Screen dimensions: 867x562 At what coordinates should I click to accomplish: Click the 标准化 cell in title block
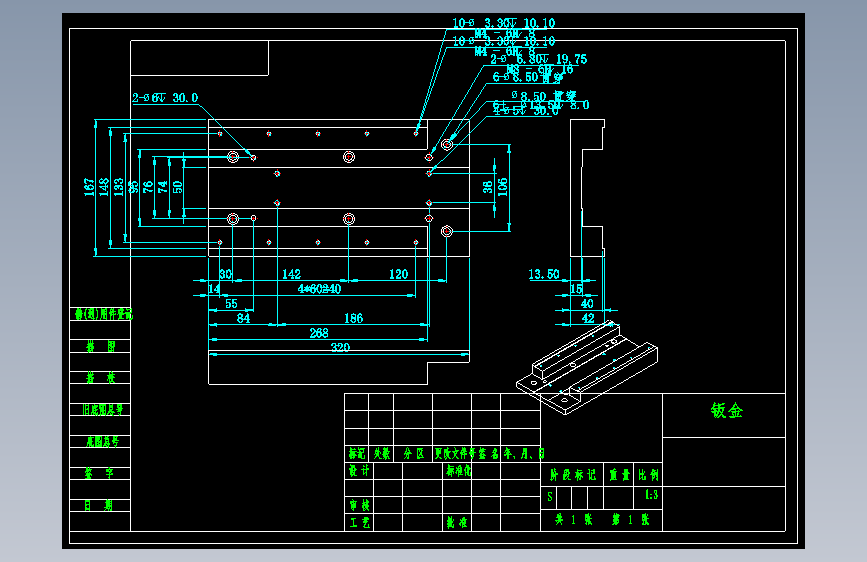point(458,471)
